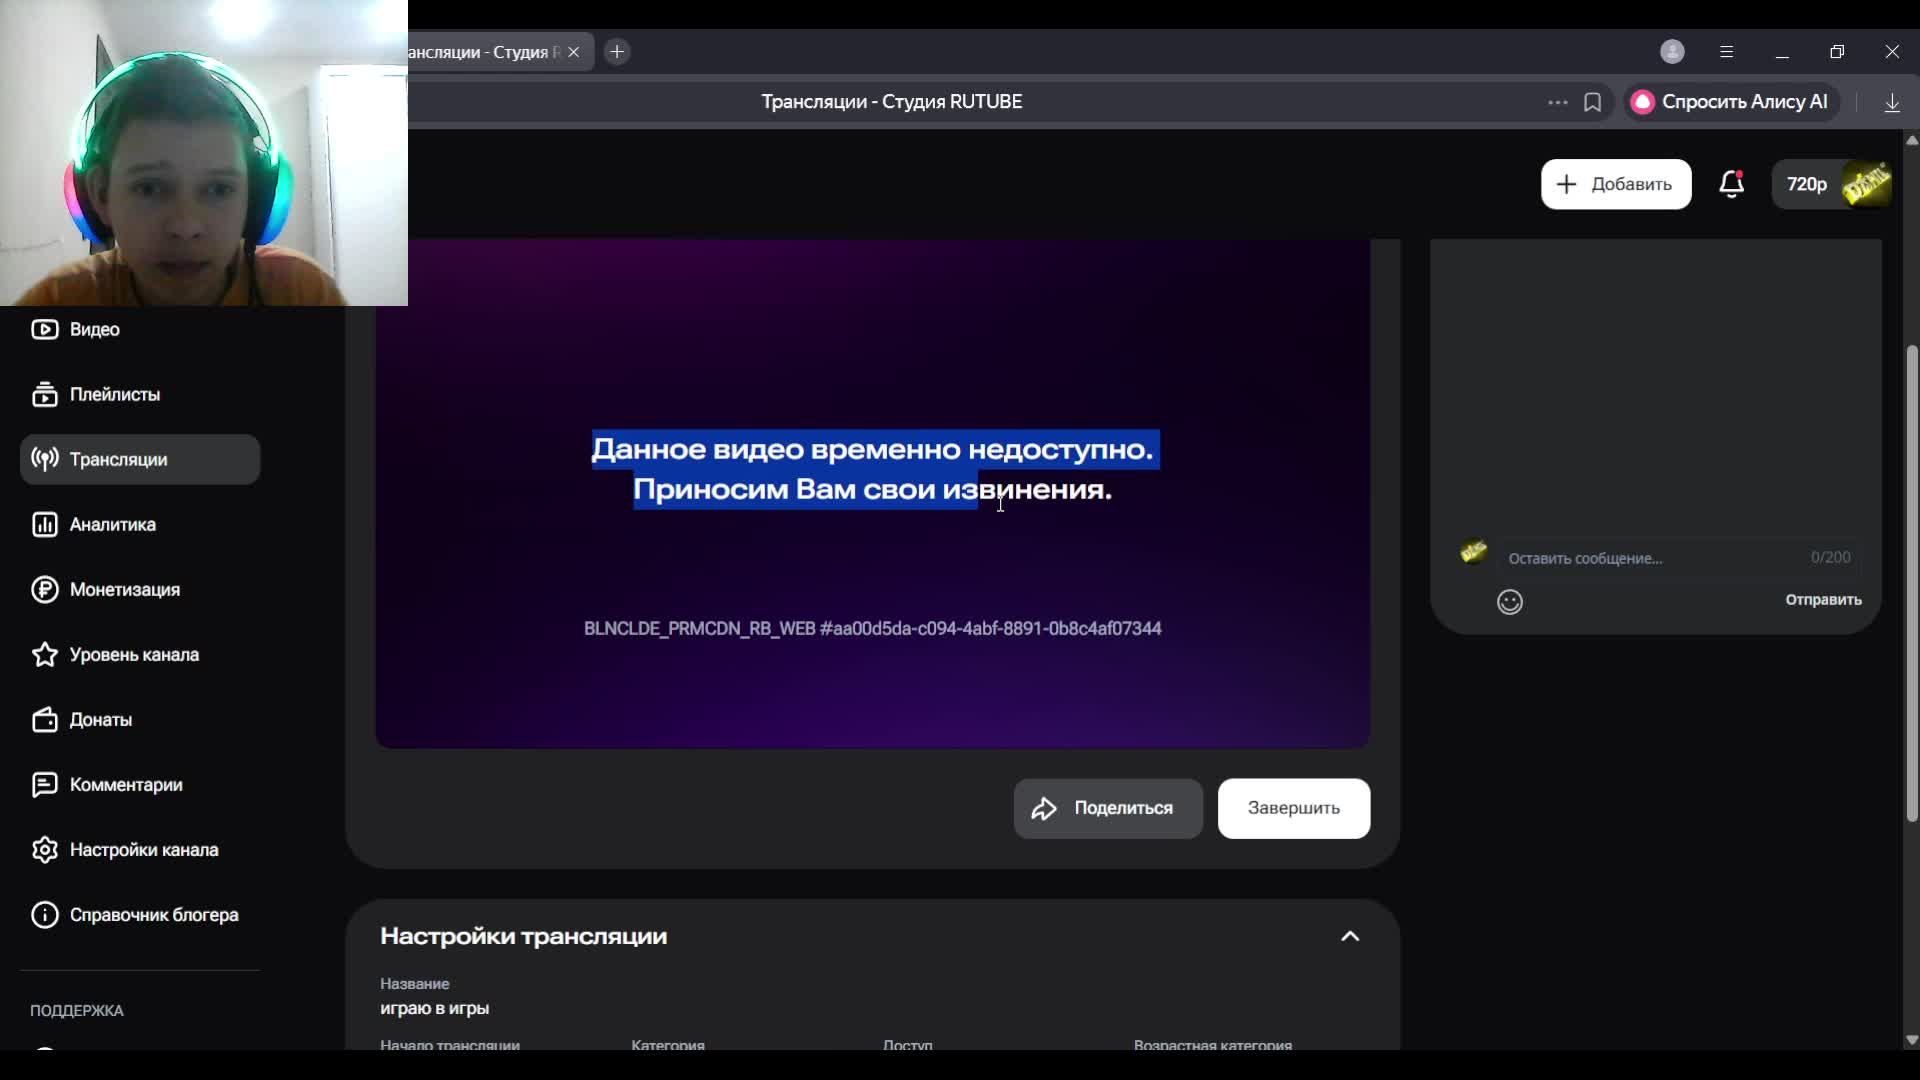
Task: Click the Поделиться button
Action: pos(1108,808)
